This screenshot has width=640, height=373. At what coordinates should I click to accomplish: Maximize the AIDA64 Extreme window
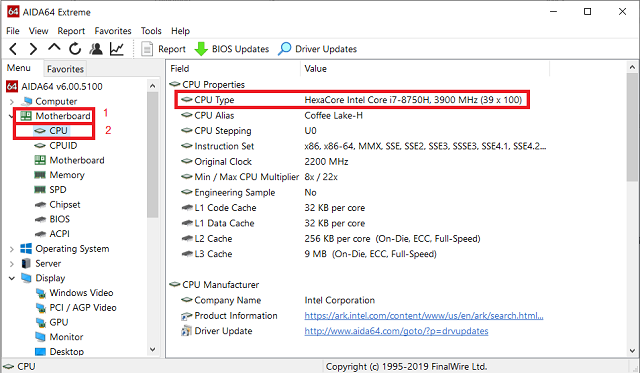[x=587, y=11]
